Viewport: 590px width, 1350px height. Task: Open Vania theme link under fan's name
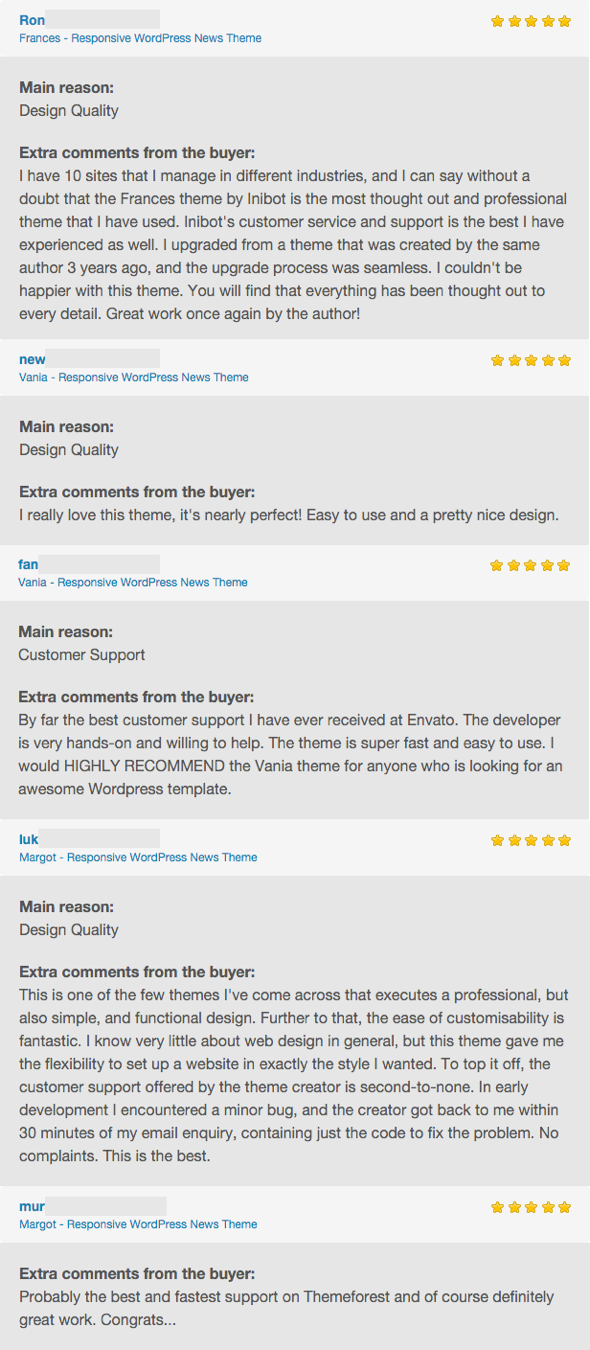(x=133, y=582)
